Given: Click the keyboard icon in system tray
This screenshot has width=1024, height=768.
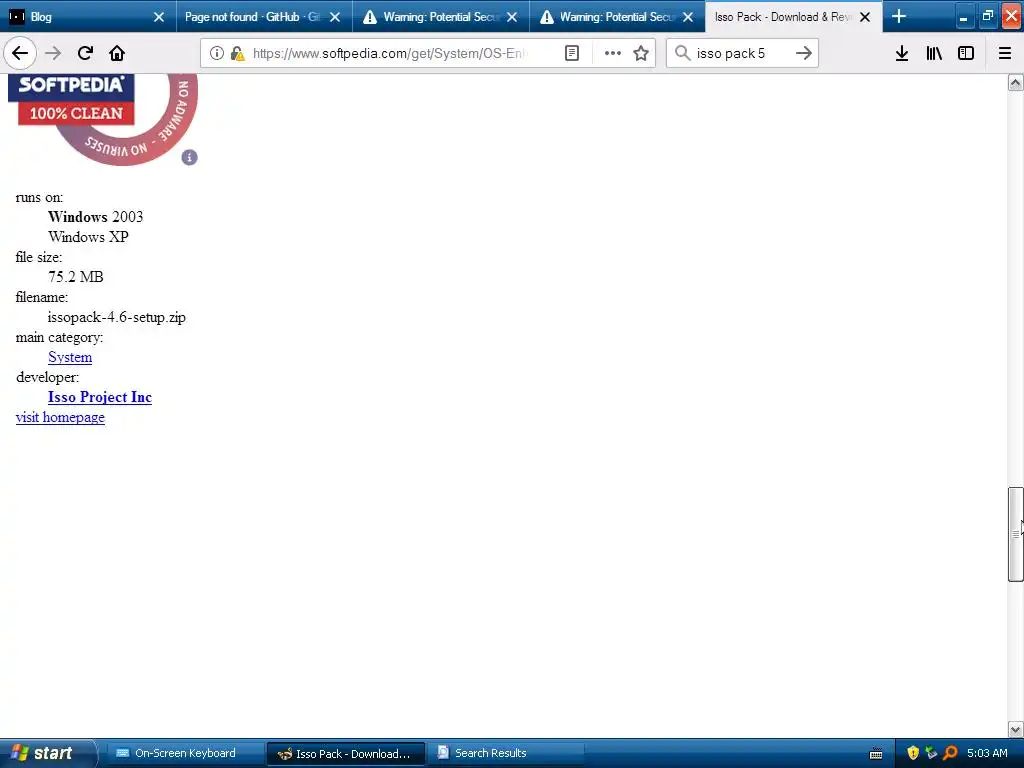Looking at the screenshot, I should (876, 754).
